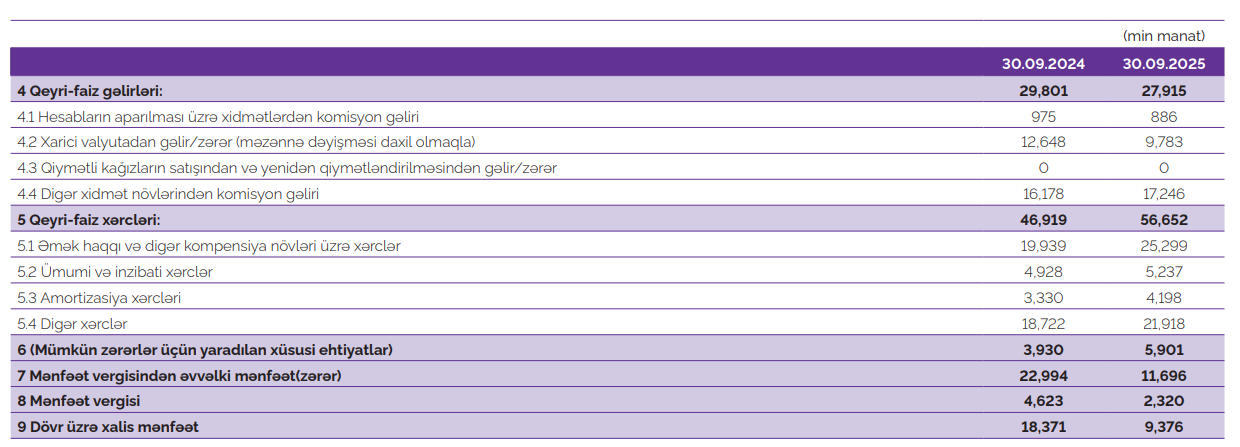
Task: Select the 12,648 foreign currency value
Action: [1043, 142]
